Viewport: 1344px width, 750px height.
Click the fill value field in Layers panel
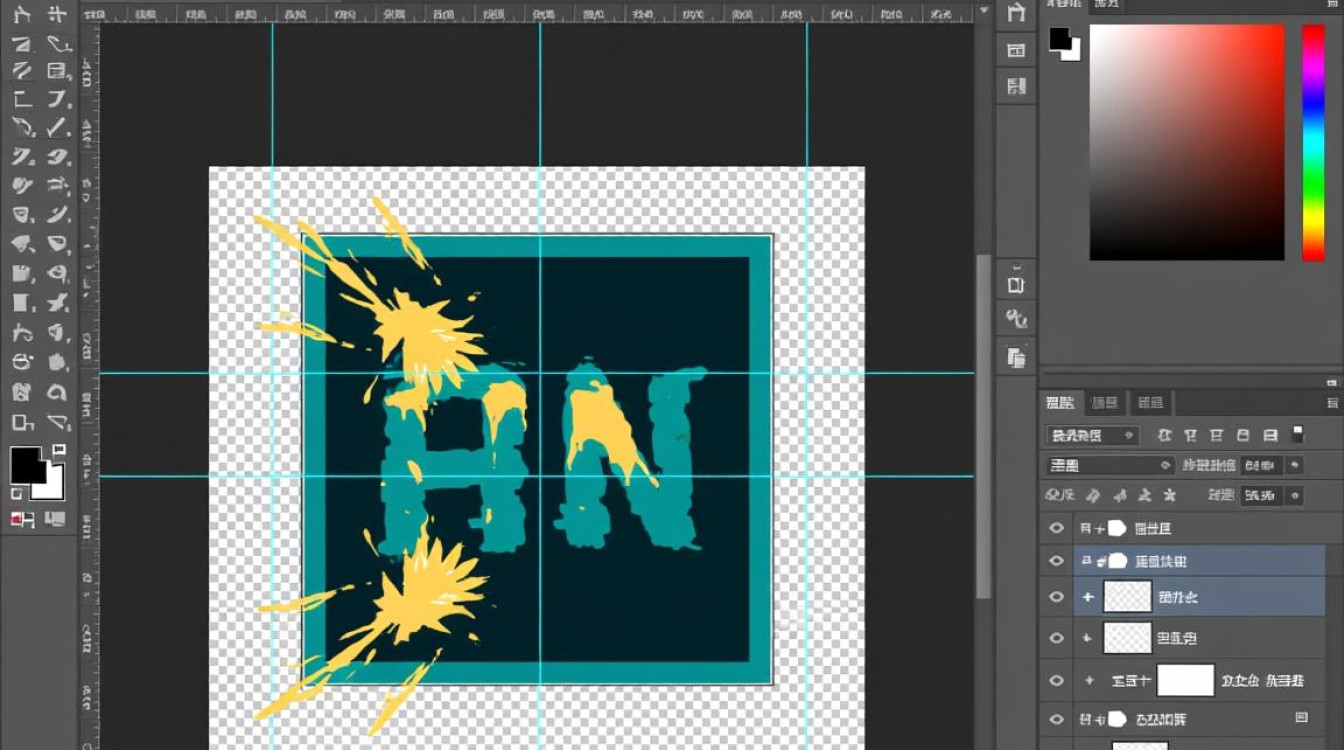1261,495
